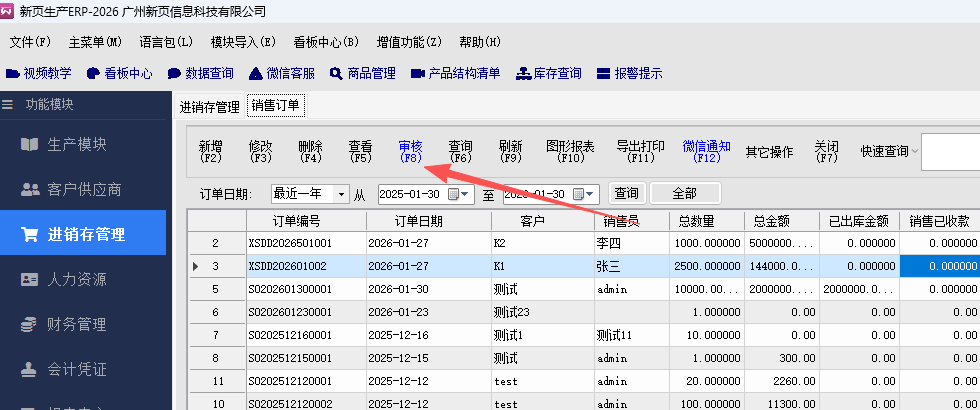Click the quick search input field
Viewport: 980px width, 410px height.
pyautogui.click(x=949, y=152)
